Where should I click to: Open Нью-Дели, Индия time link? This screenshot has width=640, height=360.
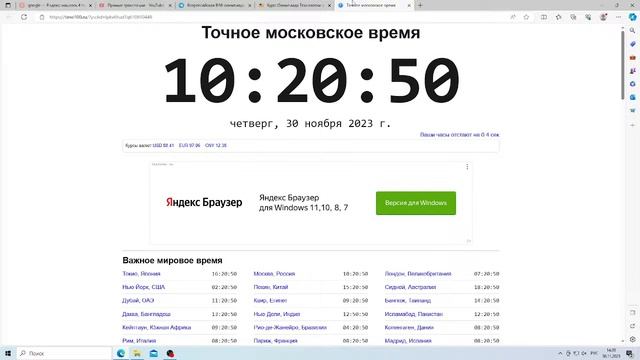pyautogui.click(x=276, y=314)
